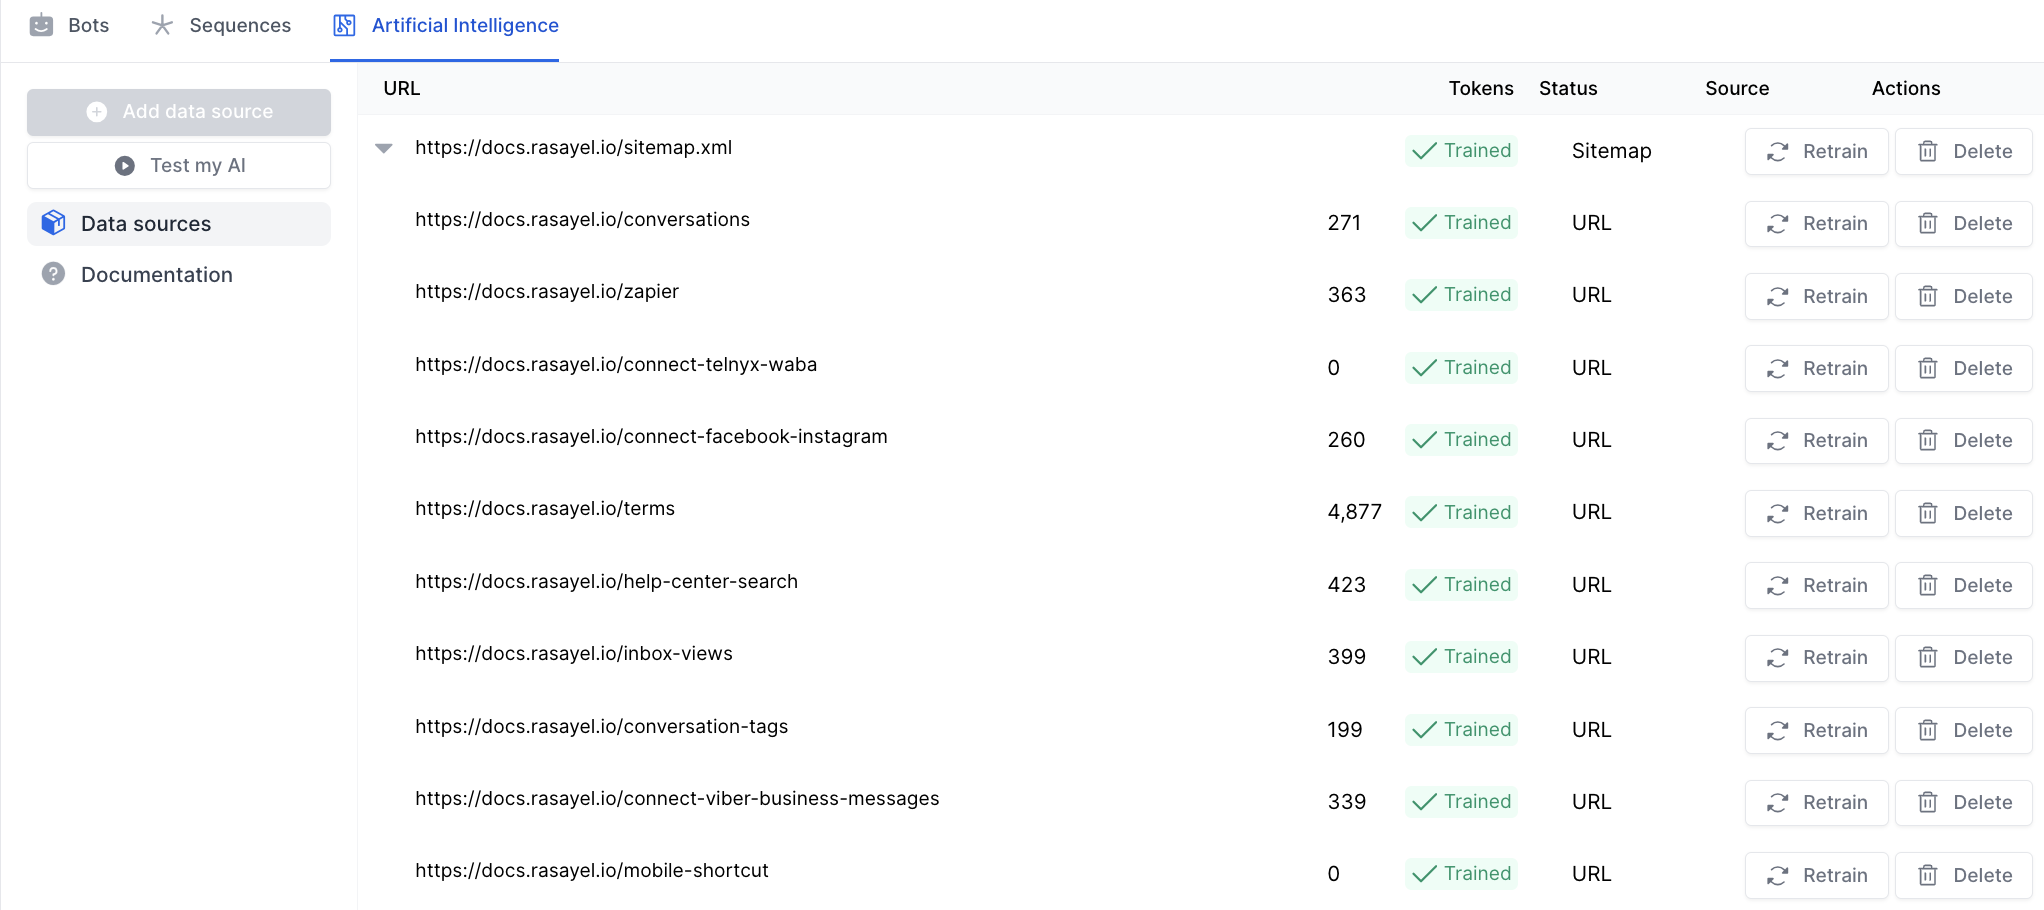Image resolution: width=2044 pixels, height=910 pixels.
Task: Click trash icon for zapier row
Action: click(x=1928, y=296)
